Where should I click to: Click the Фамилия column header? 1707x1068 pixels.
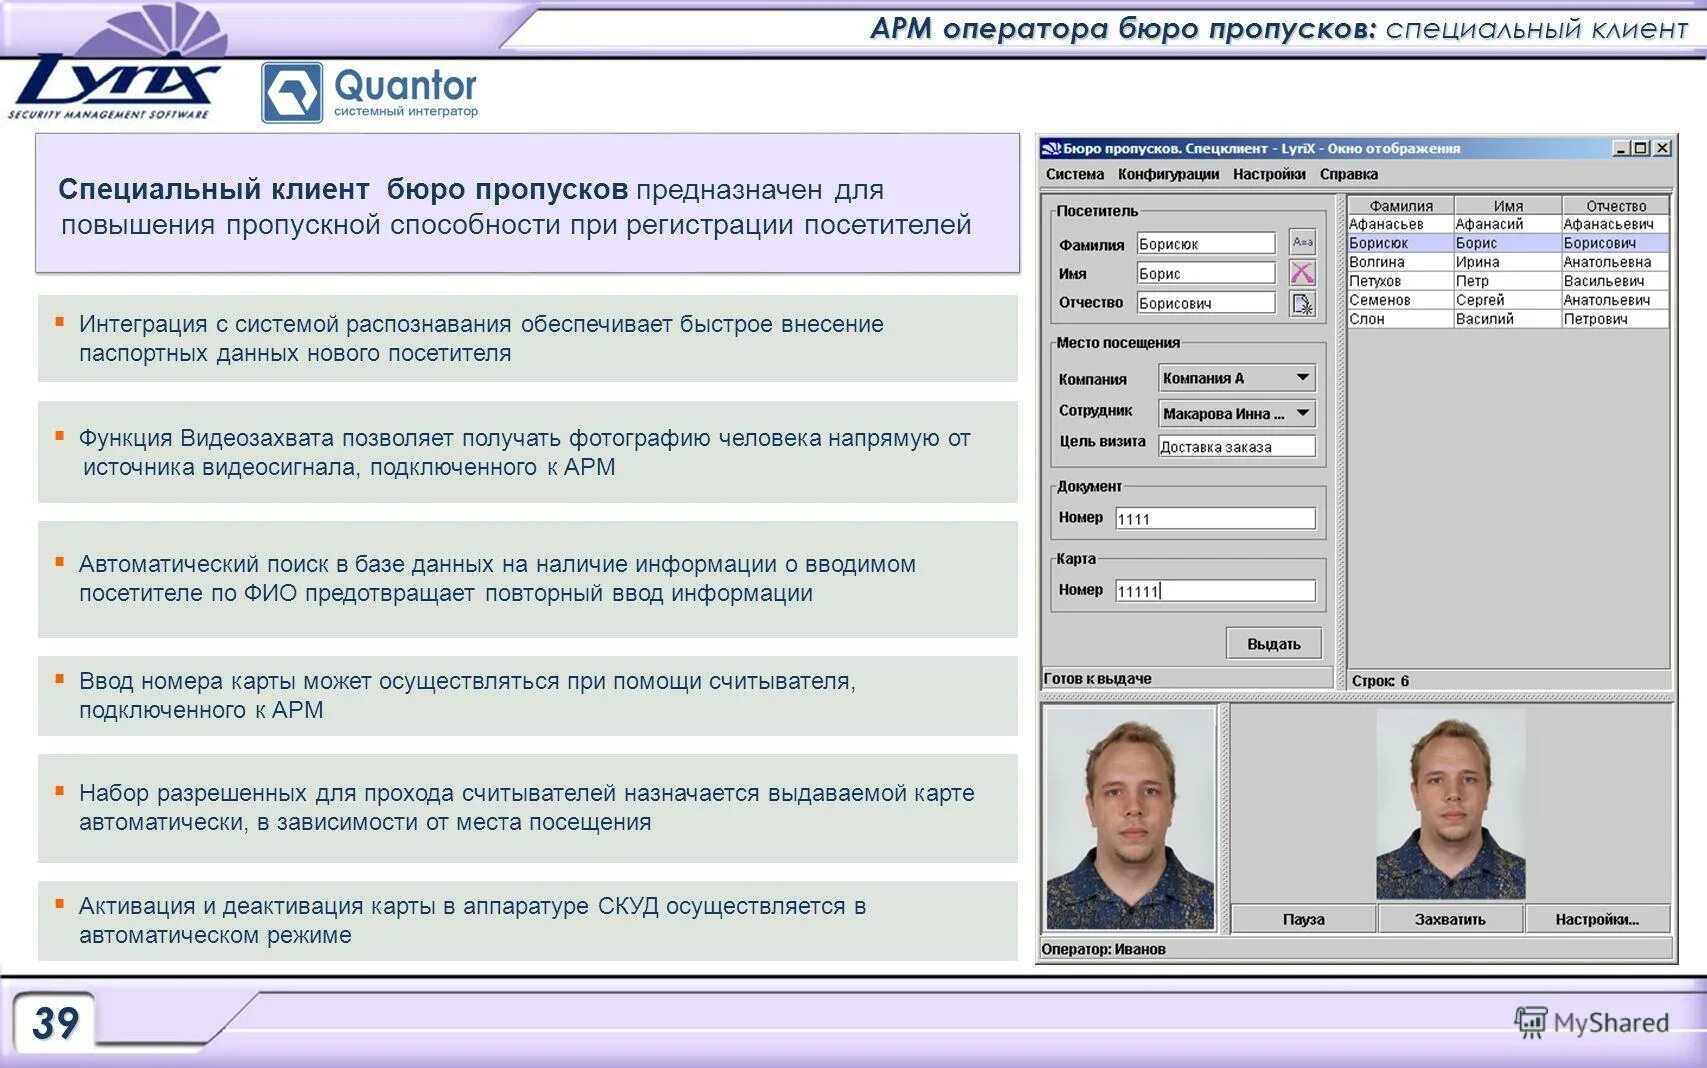coord(1400,206)
